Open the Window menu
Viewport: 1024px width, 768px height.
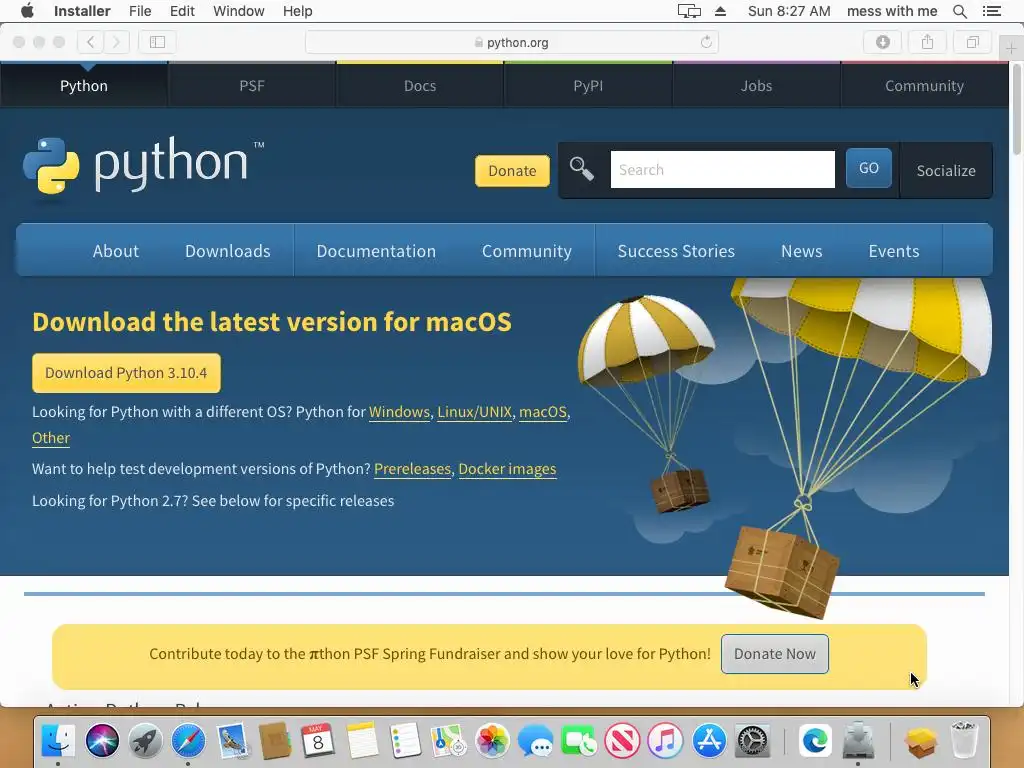[238, 11]
